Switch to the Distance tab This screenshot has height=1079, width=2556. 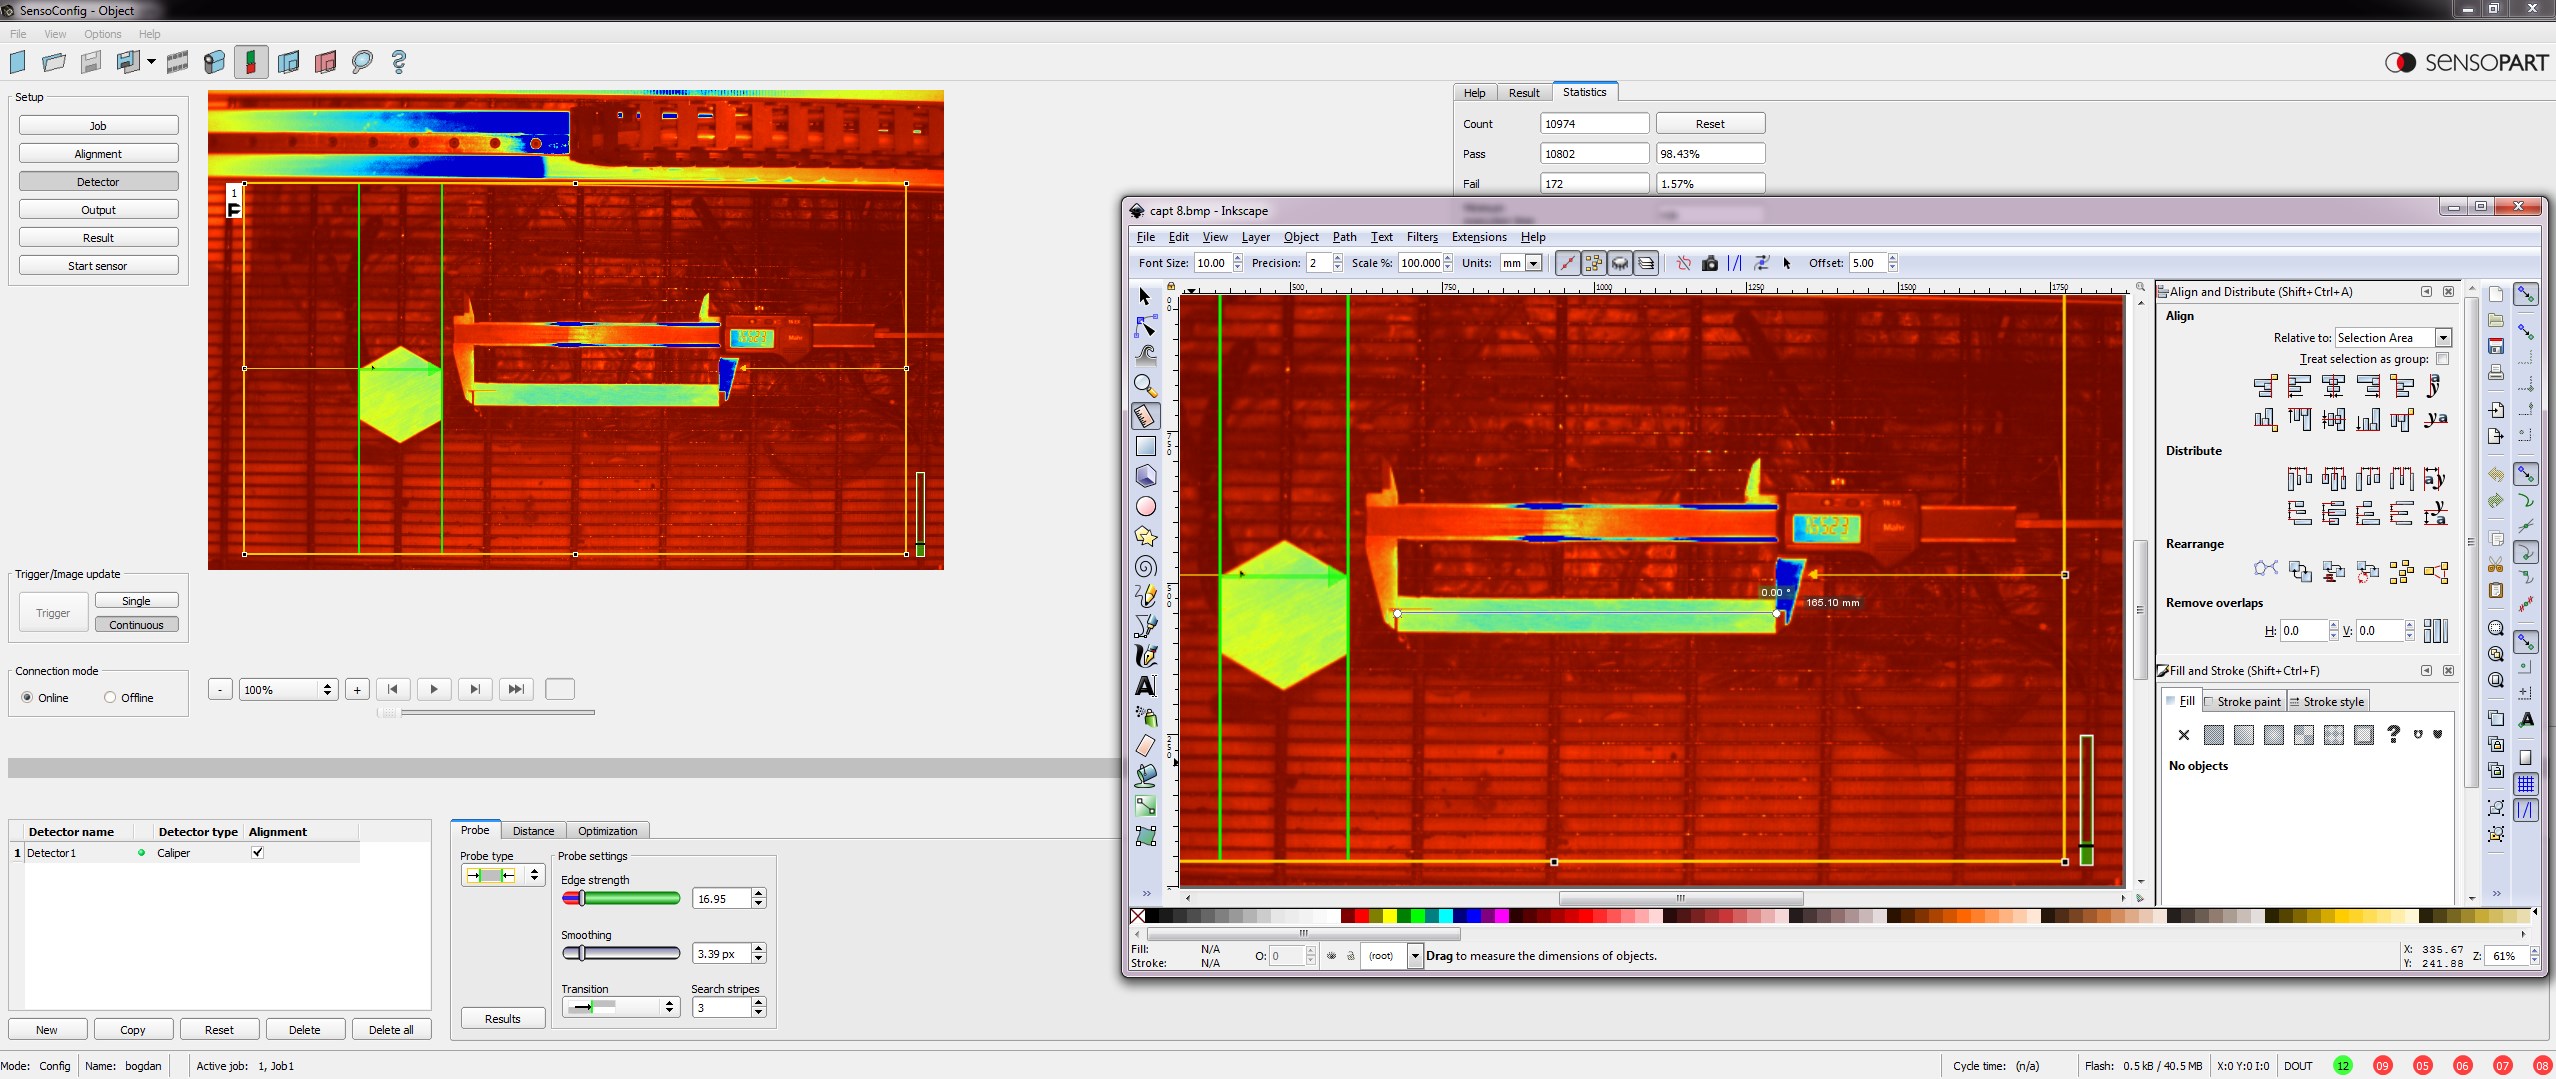[533, 831]
